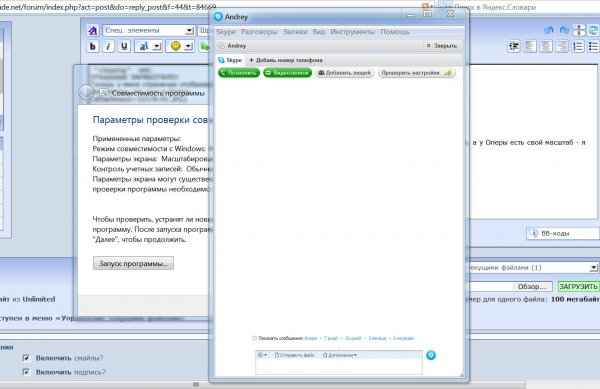Toggle underline formatting in forum editor
The image size is (600, 389).
(124, 47)
